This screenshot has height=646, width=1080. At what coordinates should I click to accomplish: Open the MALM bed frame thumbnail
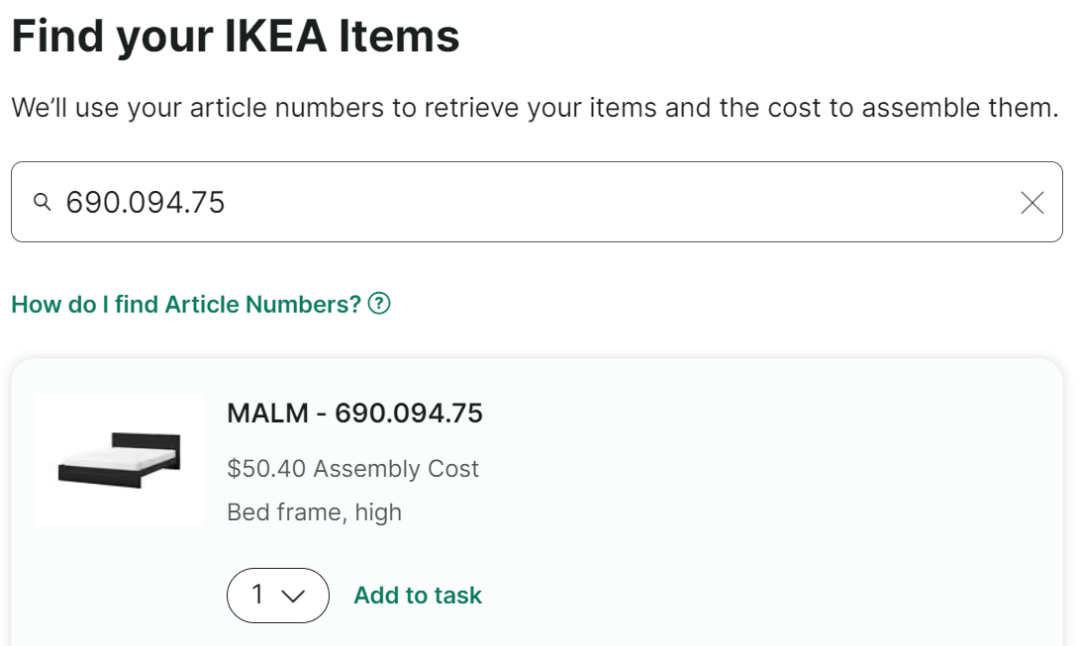point(119,460)
